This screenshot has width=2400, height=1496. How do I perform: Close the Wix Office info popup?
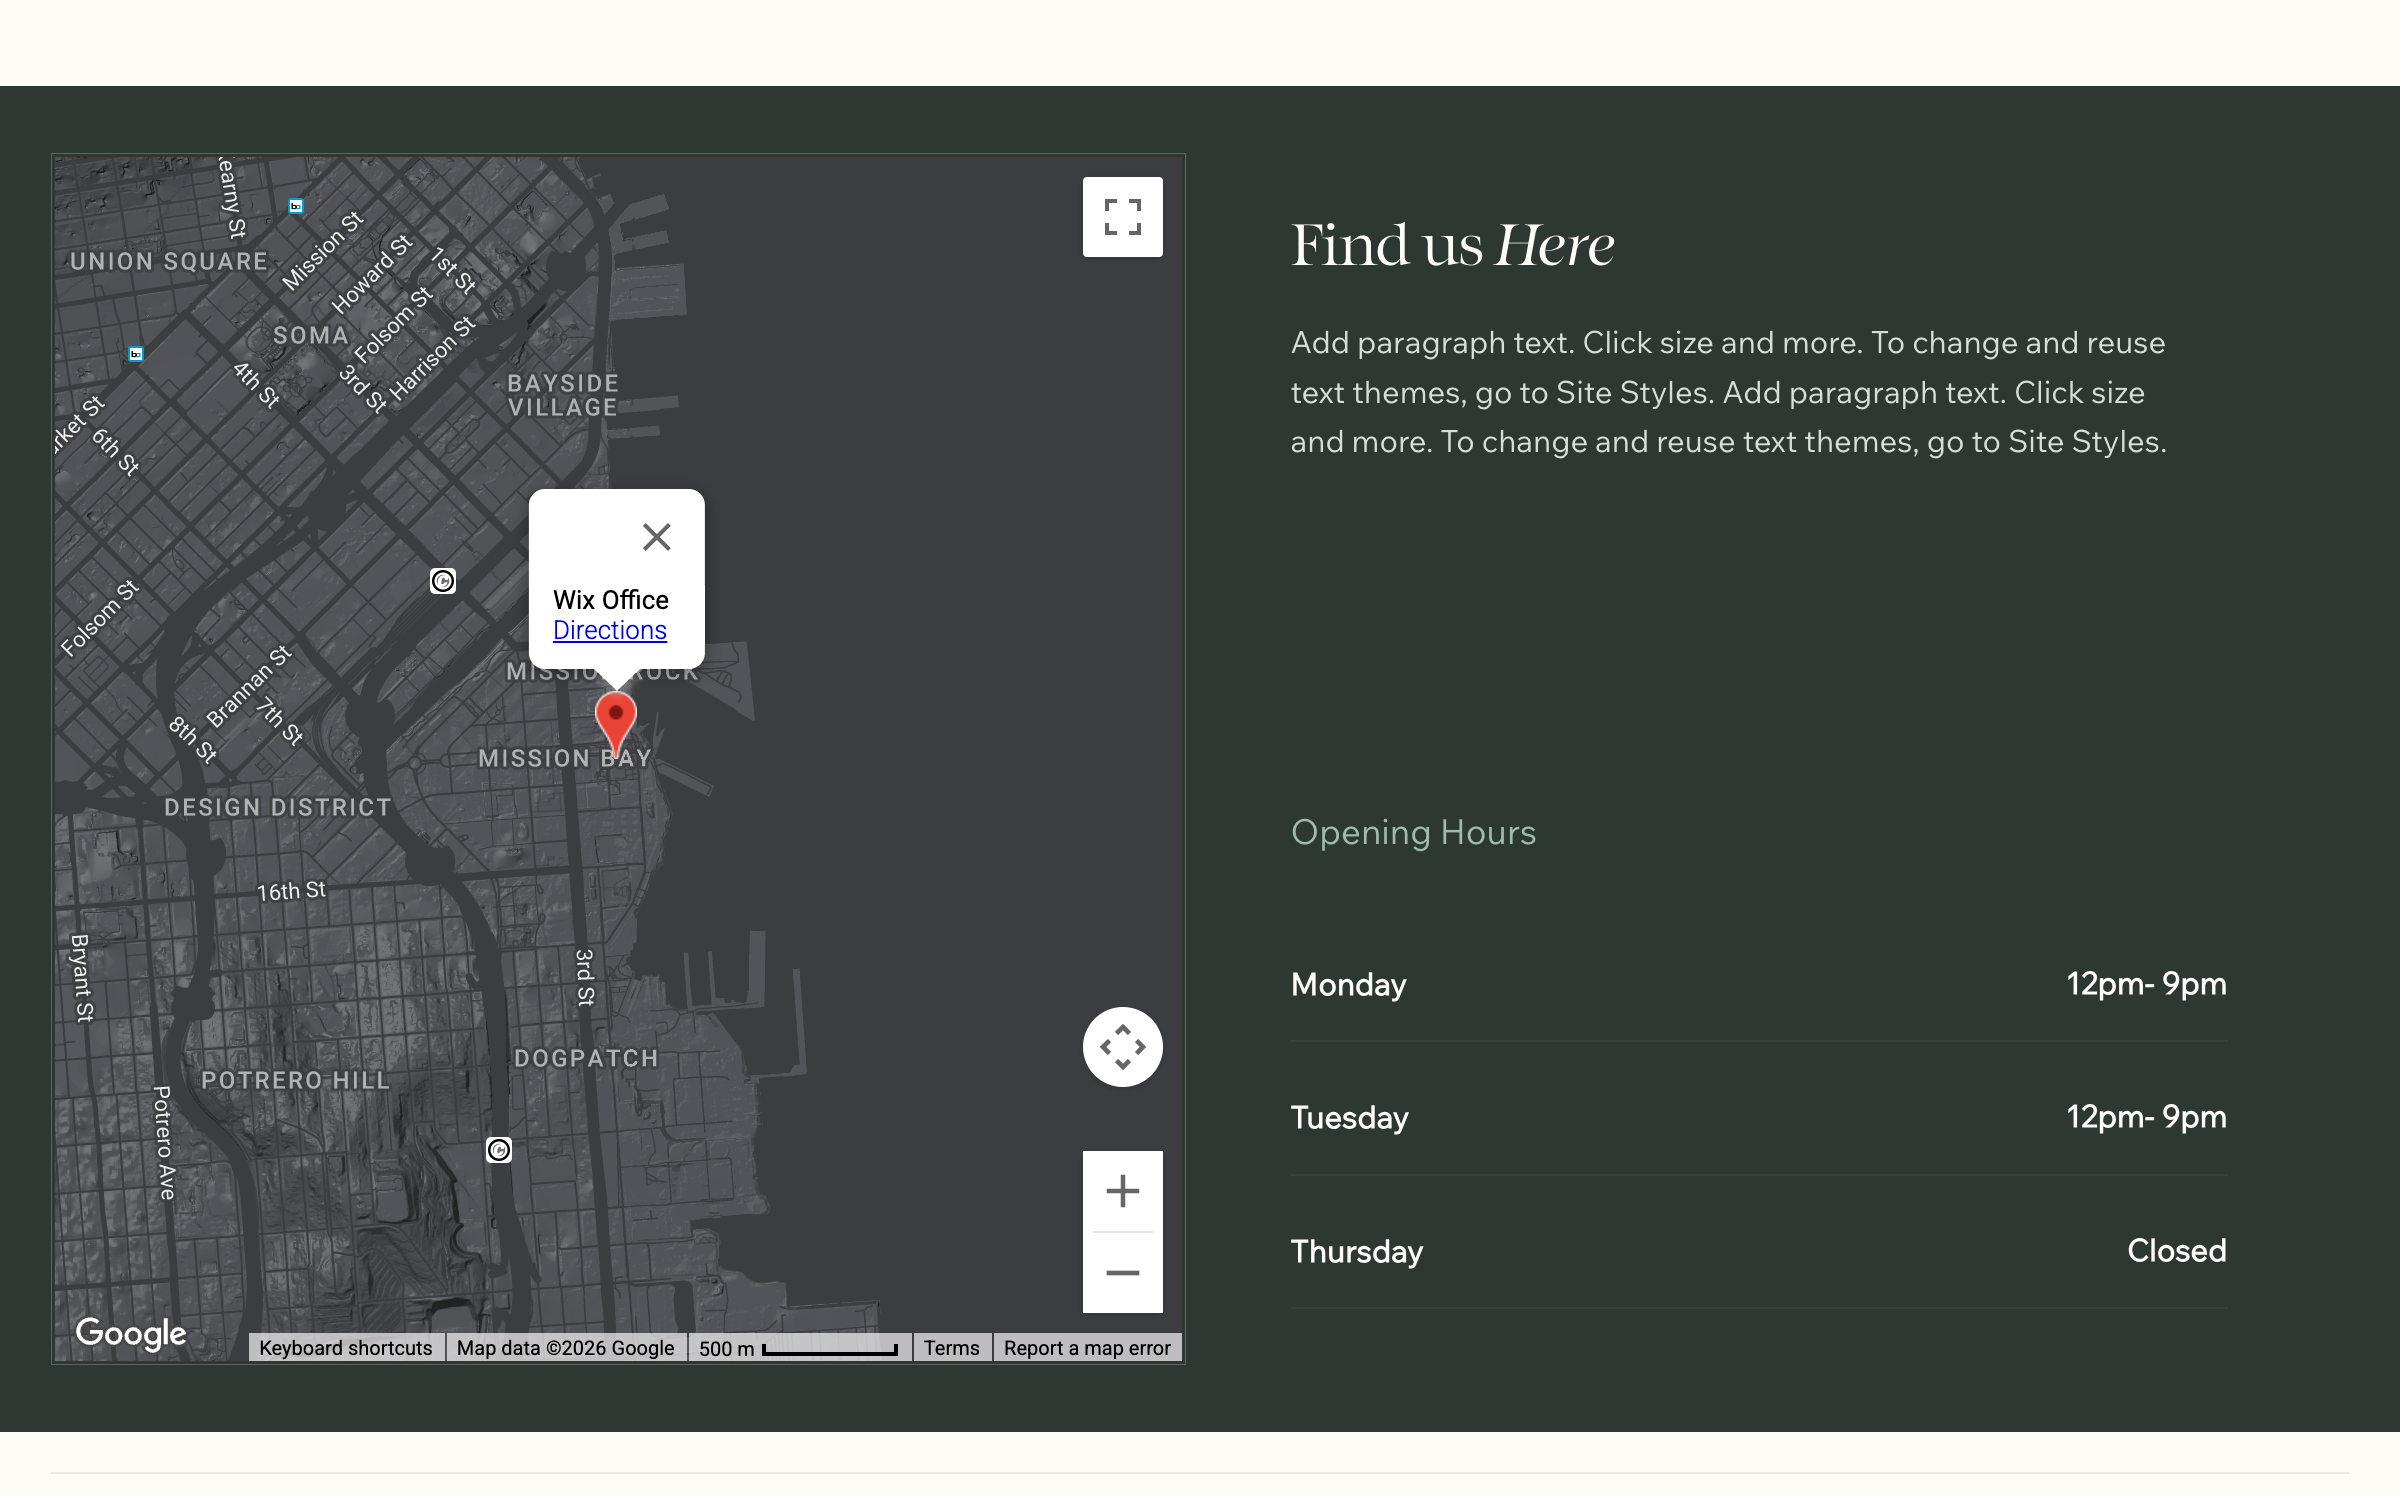click(x=656, y=537)
